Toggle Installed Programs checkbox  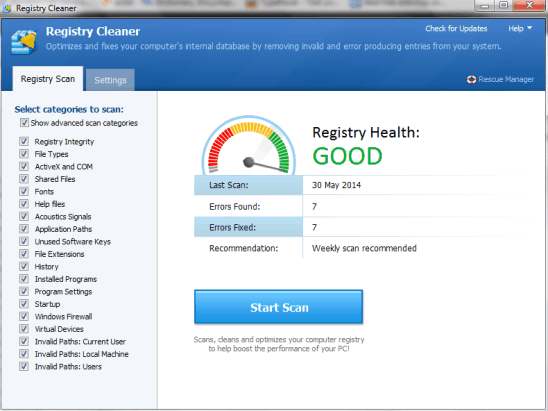click(24, 279)
